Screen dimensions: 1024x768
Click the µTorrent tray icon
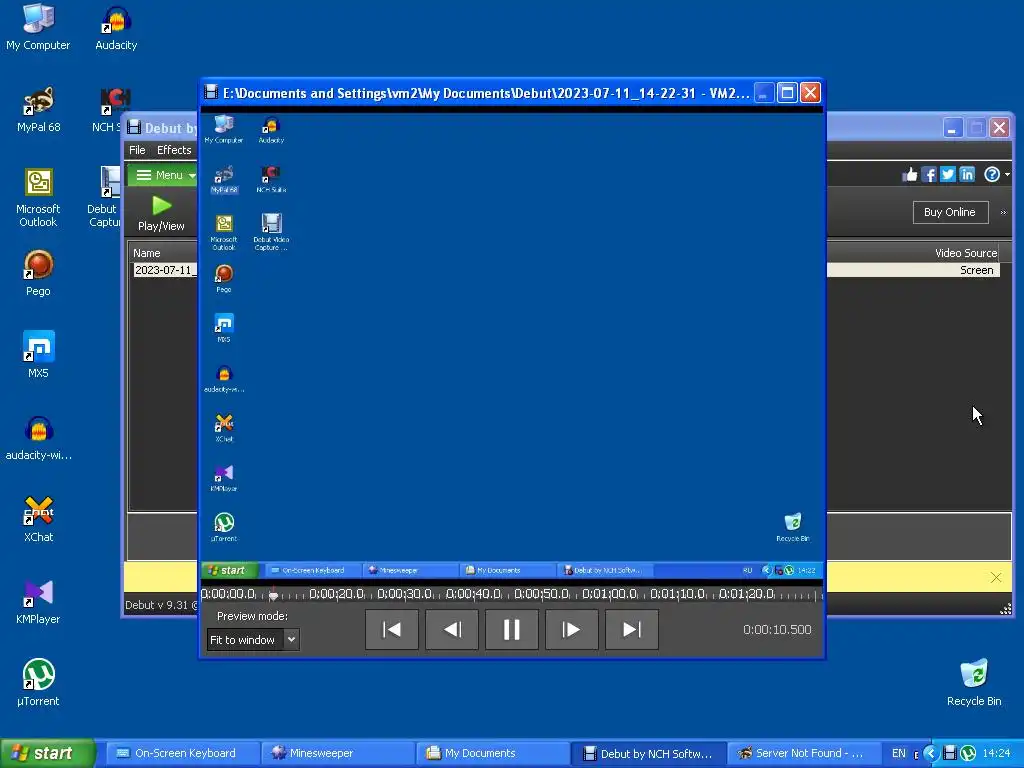pos(968,754)
